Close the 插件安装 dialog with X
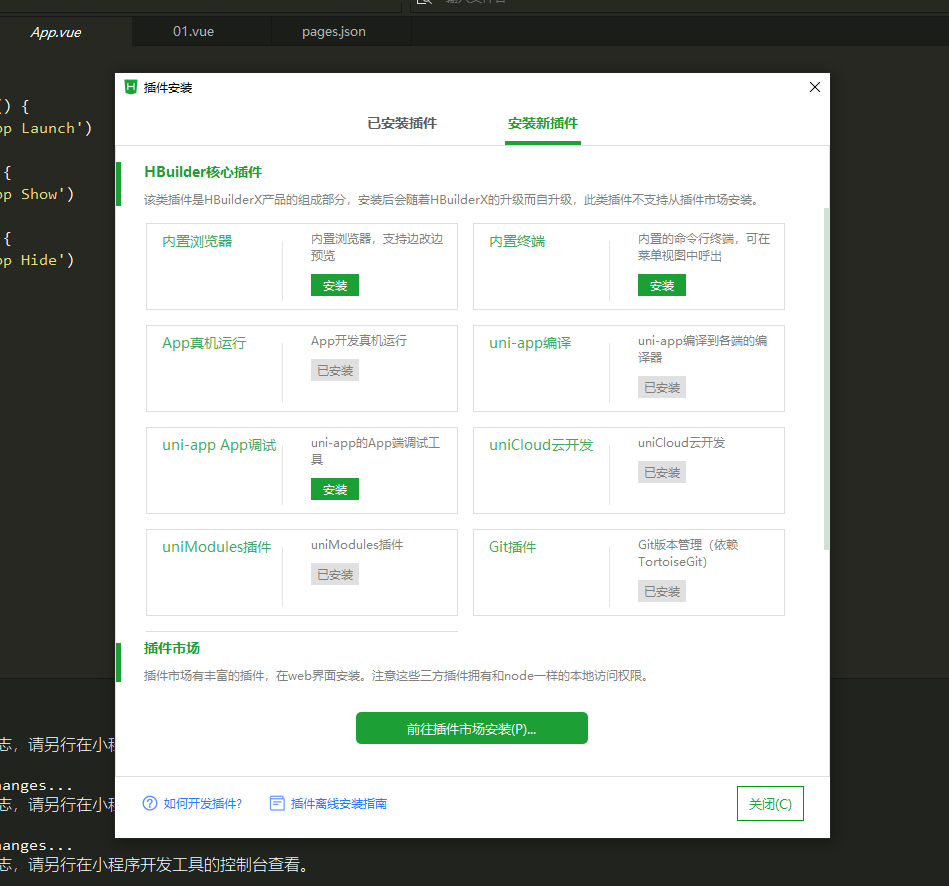This screenshot has height=886, width=949. pyautogui.click(x=815, y=87)
